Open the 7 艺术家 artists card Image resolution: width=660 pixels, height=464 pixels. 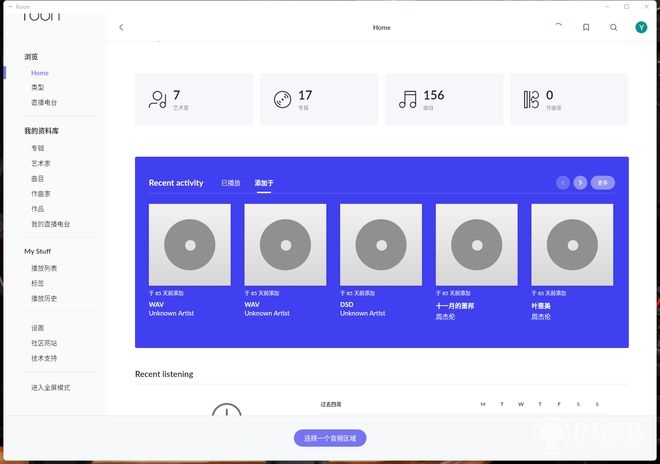(x=194, y=99)
